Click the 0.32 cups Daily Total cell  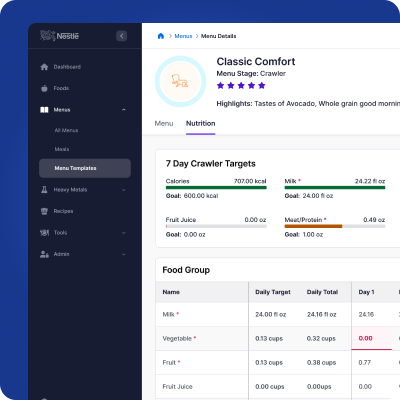point(321,338)
